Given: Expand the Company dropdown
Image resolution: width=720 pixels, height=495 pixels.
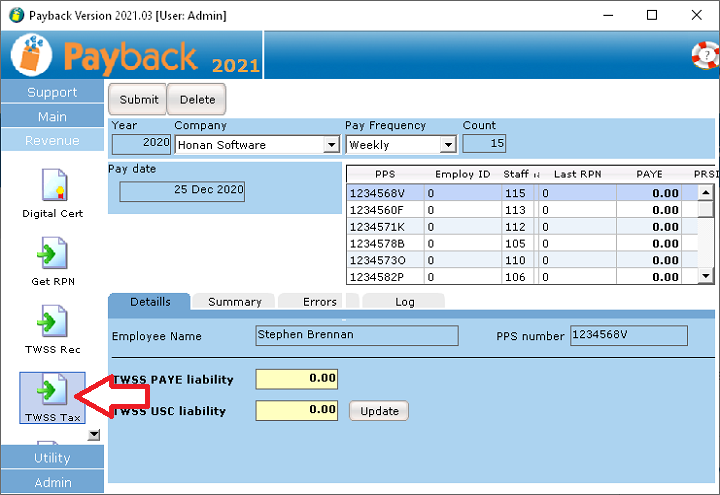Looking at the screenshot, I should coord(331,145).
